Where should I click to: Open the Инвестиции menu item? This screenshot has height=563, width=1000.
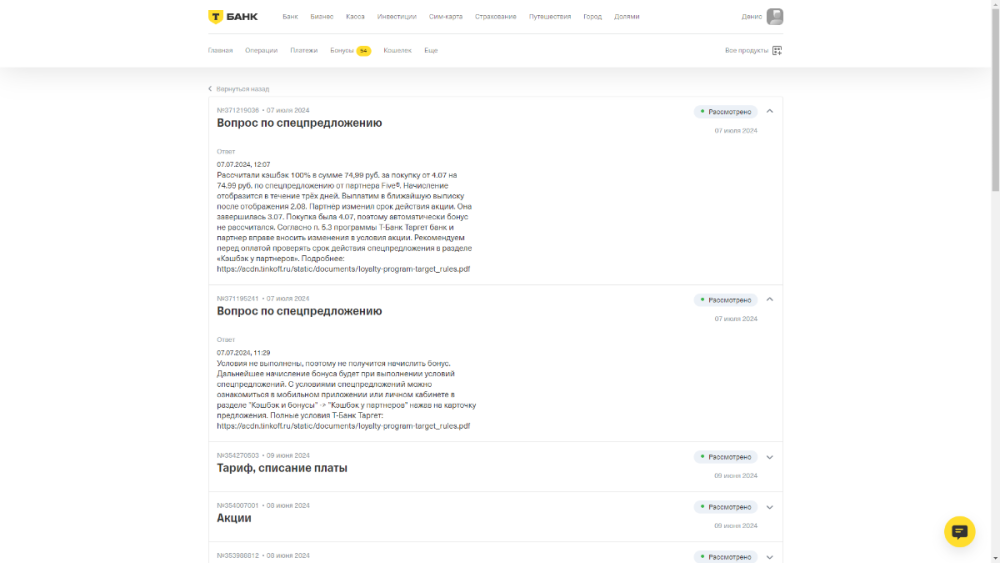pyautogui.click(x=397, y=17)
